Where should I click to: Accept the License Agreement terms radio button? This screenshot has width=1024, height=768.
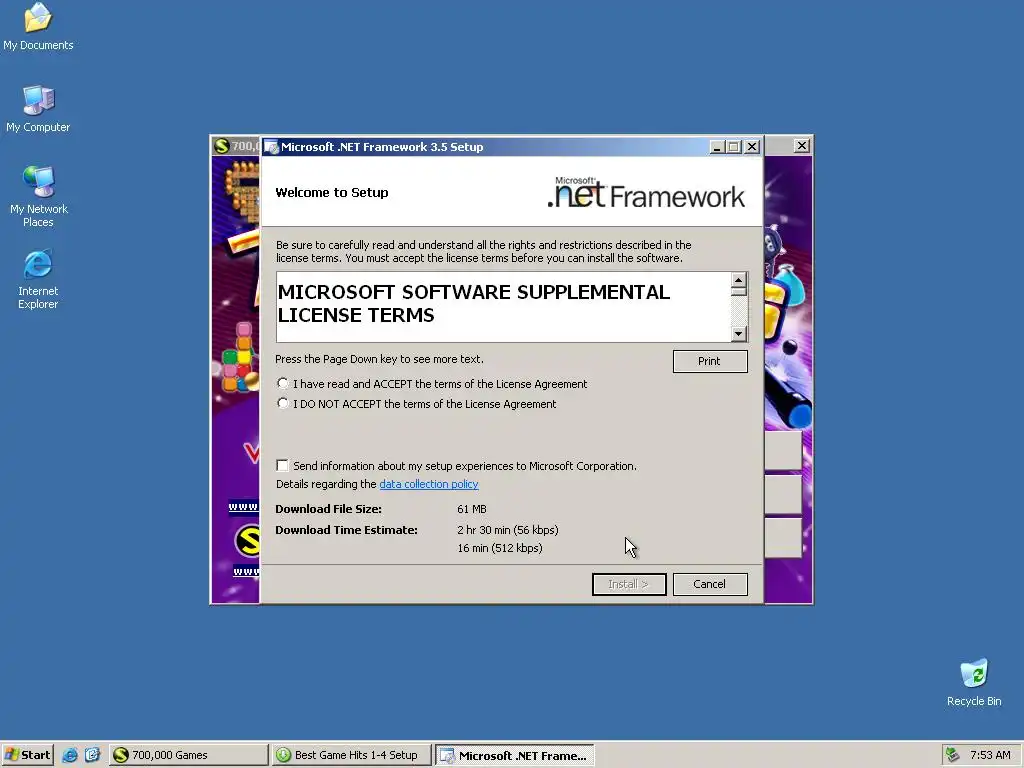(282, 383)
